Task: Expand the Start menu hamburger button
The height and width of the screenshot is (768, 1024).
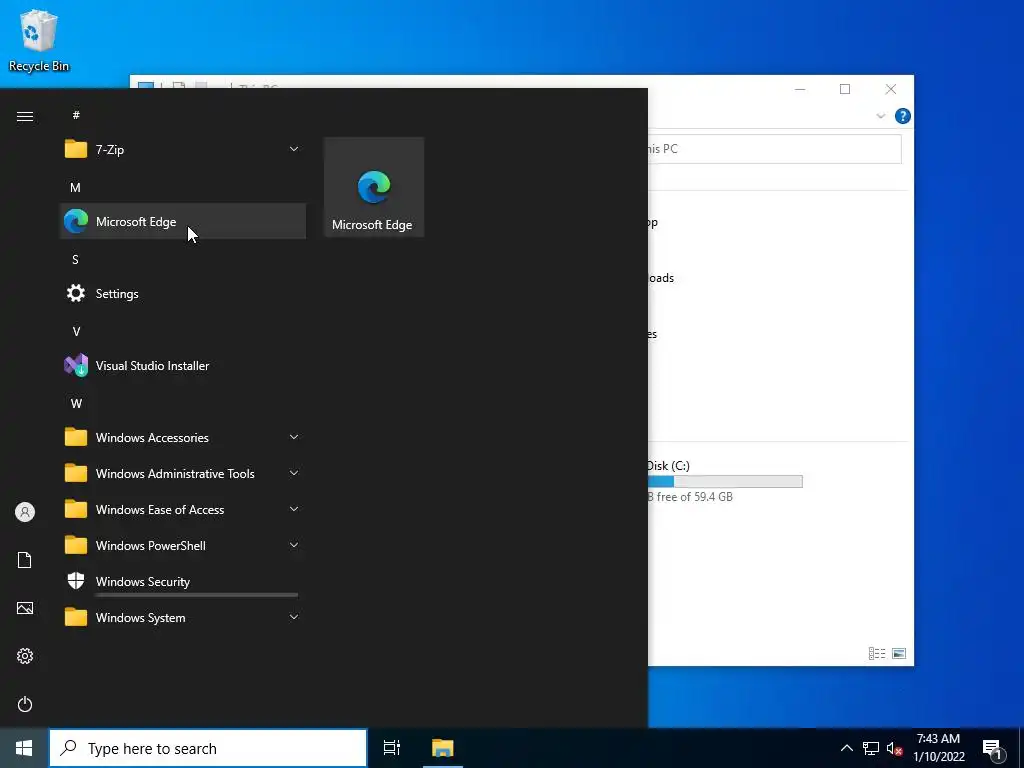Action: (x=25, y=116)
